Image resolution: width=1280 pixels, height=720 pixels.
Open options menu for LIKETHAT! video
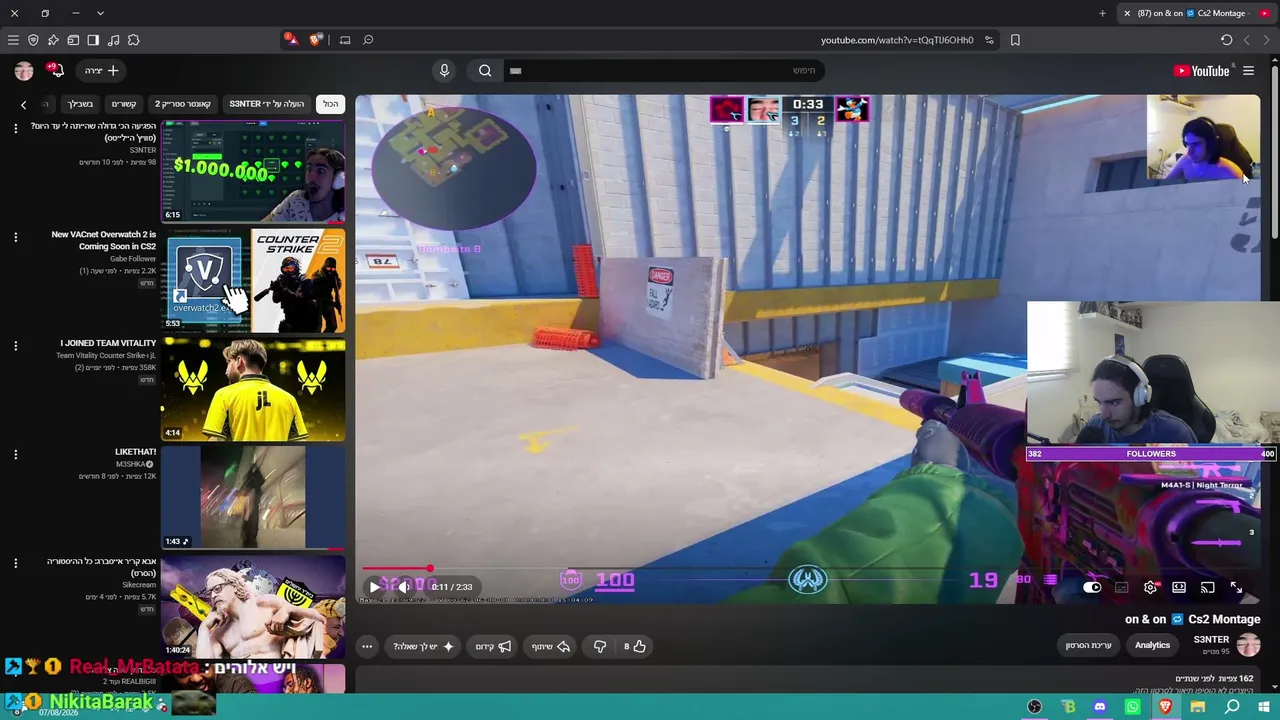[15, 455]
